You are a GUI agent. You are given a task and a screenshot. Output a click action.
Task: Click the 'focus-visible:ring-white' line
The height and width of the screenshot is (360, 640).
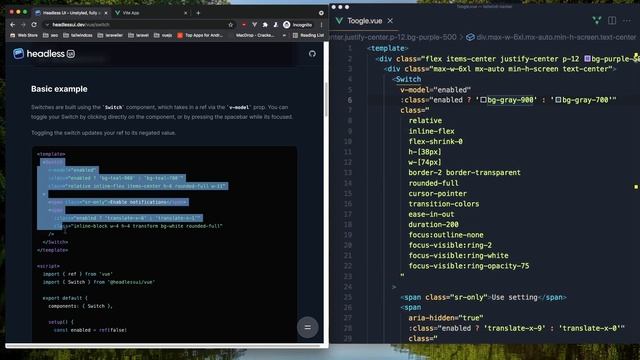[458, 256]
